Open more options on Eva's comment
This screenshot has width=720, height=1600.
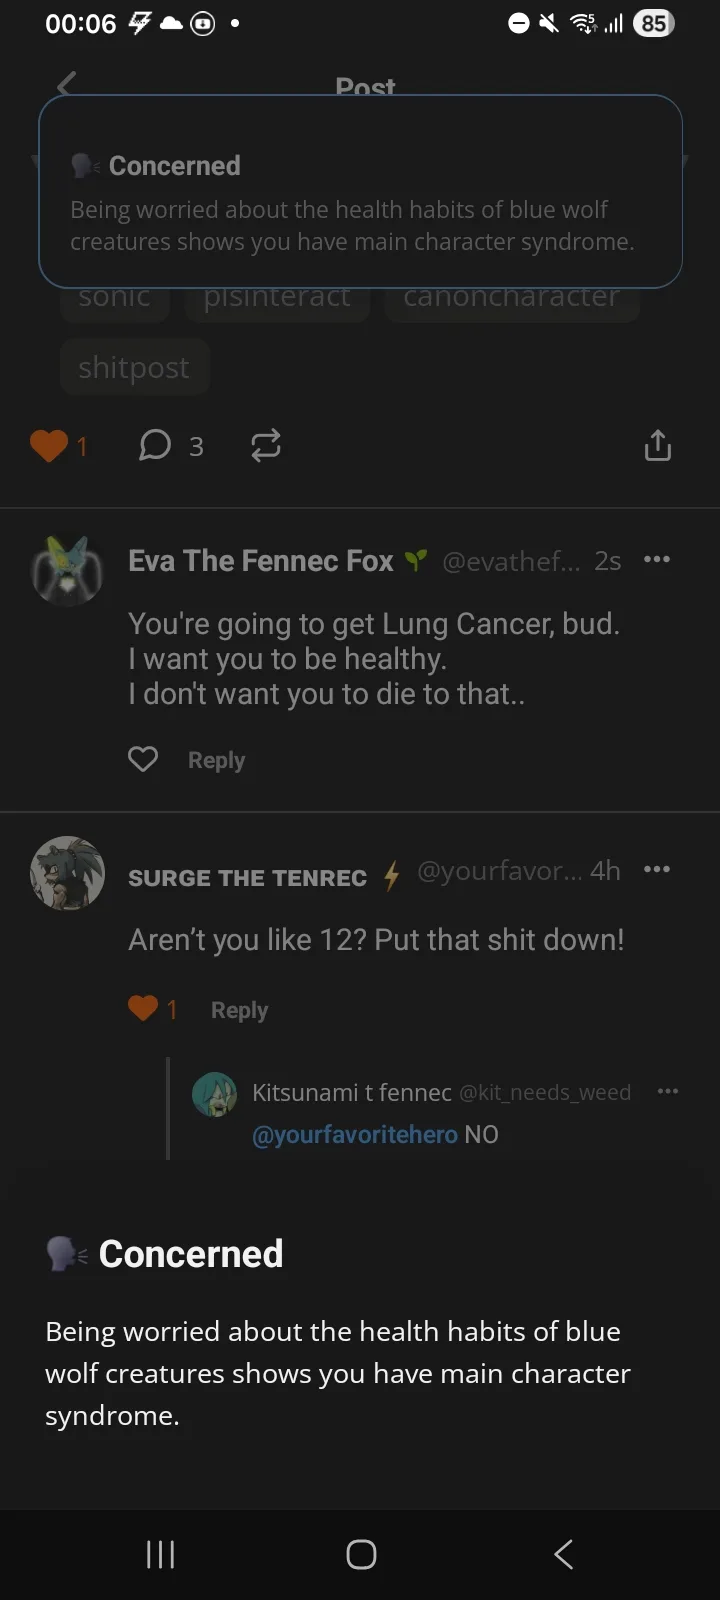(x=657, y=560)
